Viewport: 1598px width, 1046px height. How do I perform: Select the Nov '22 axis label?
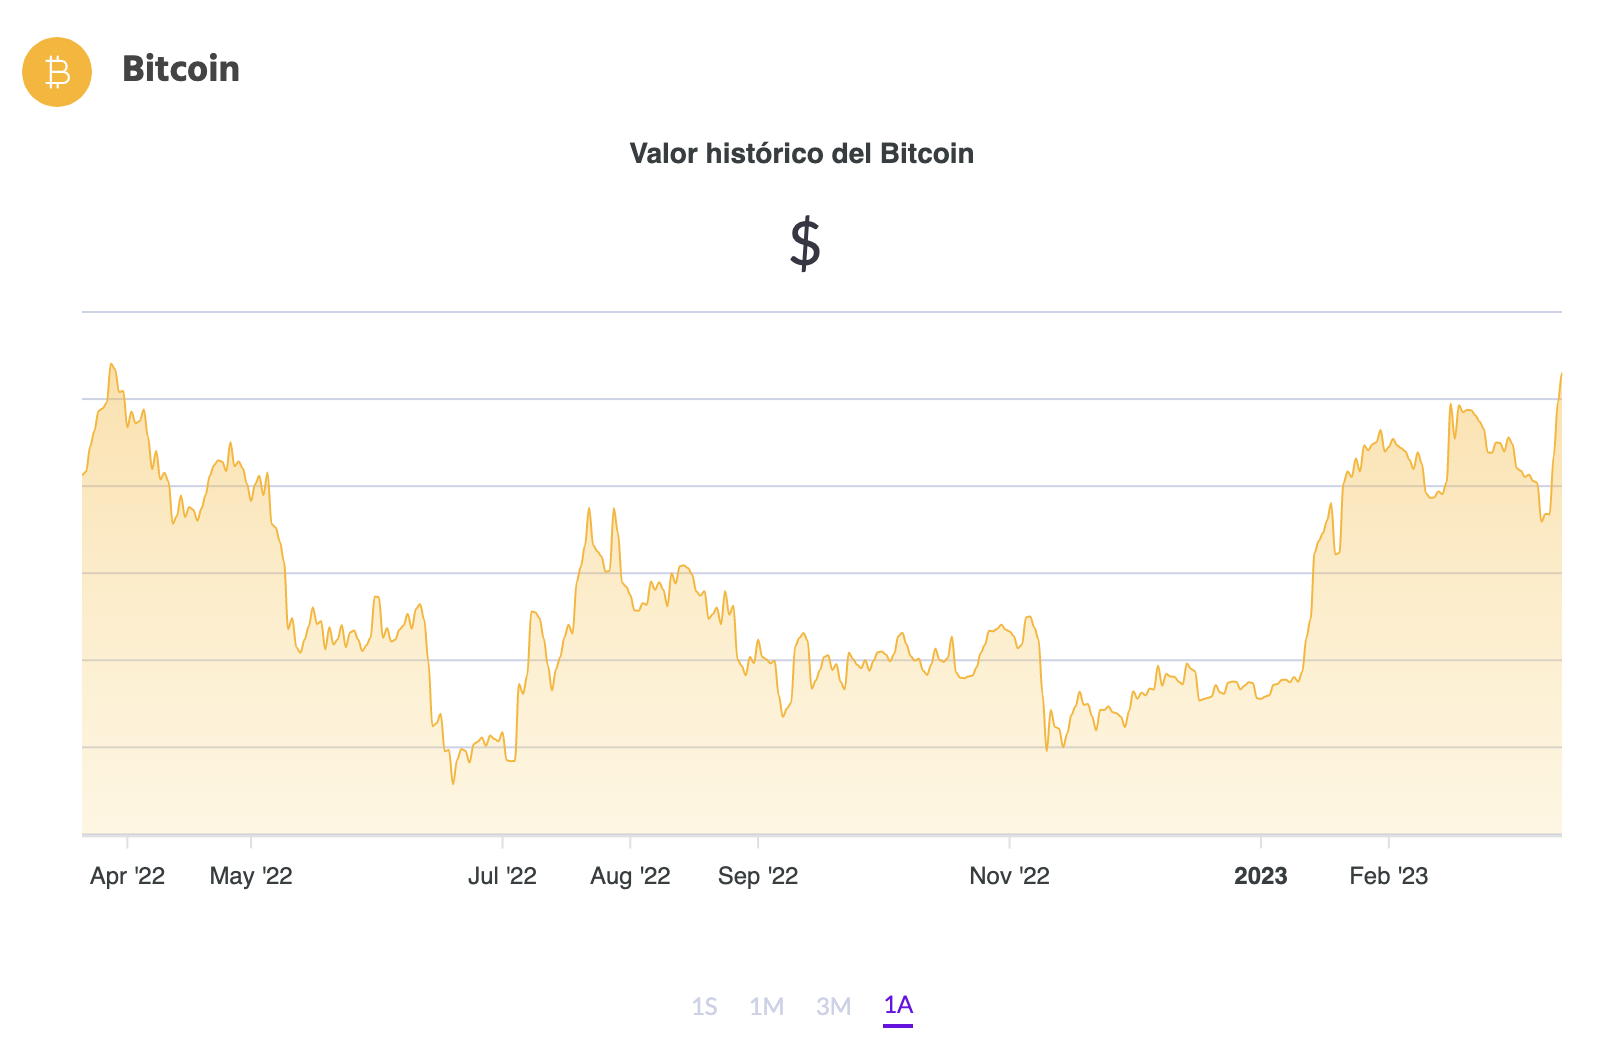click(1009, 876)
